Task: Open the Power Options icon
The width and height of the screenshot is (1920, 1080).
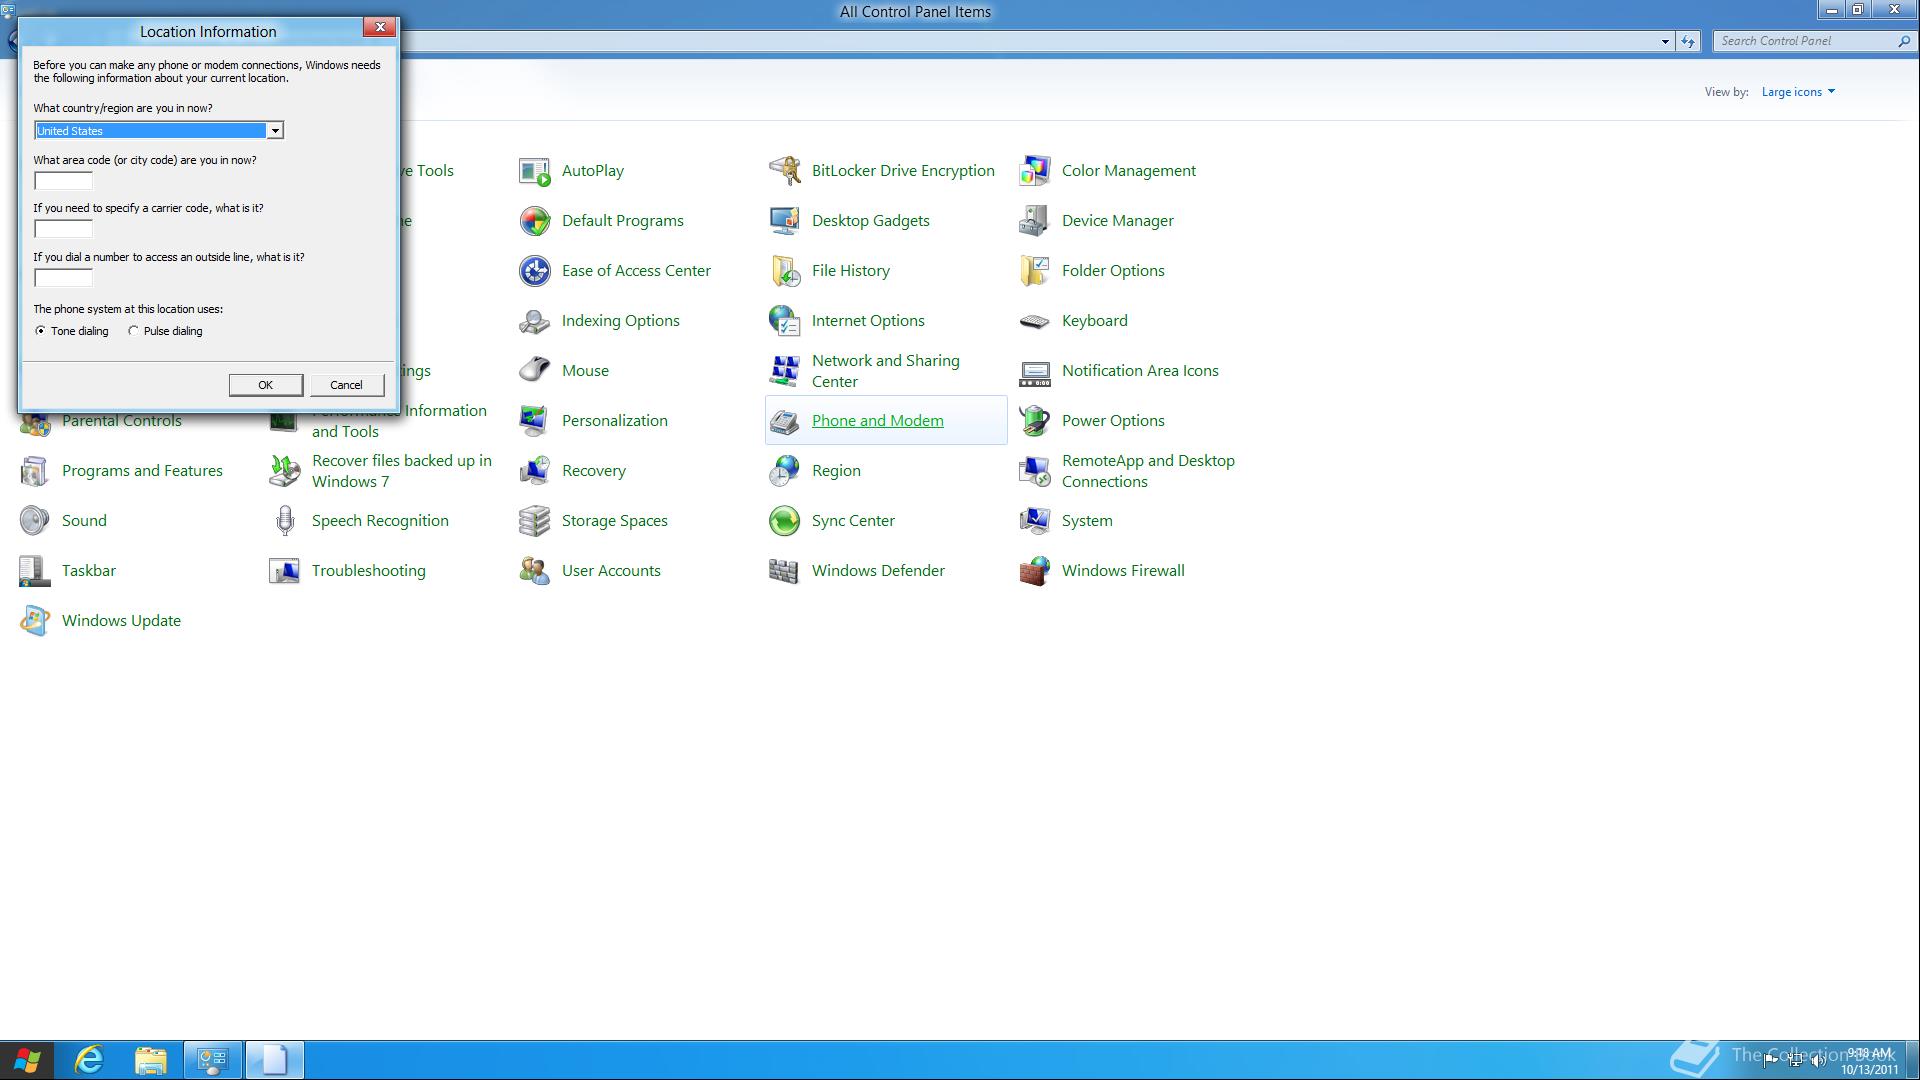Action: 1035,421
